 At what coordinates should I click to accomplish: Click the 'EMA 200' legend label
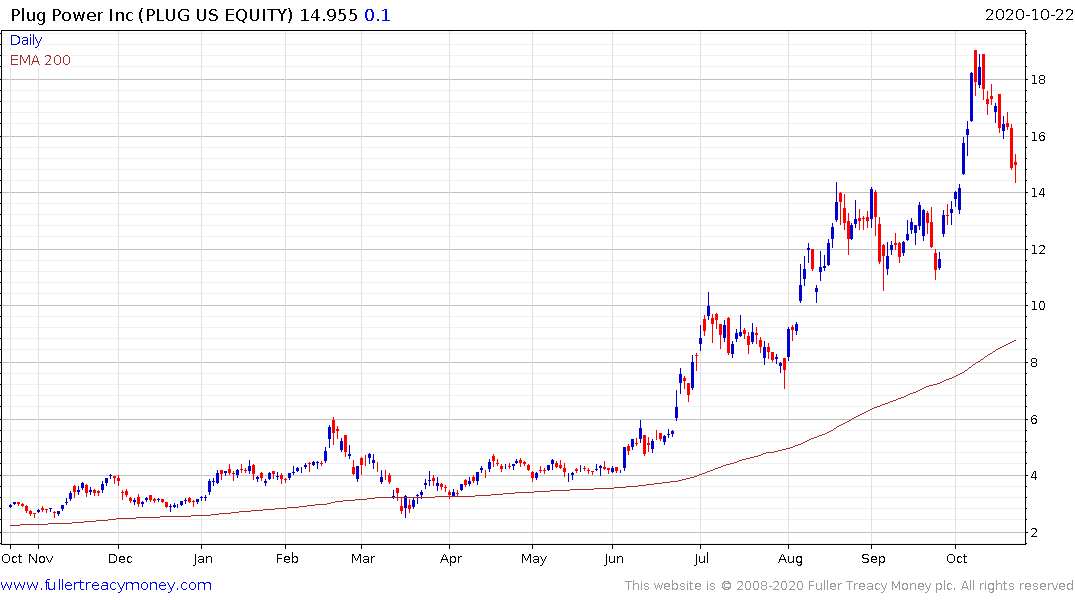40,60
